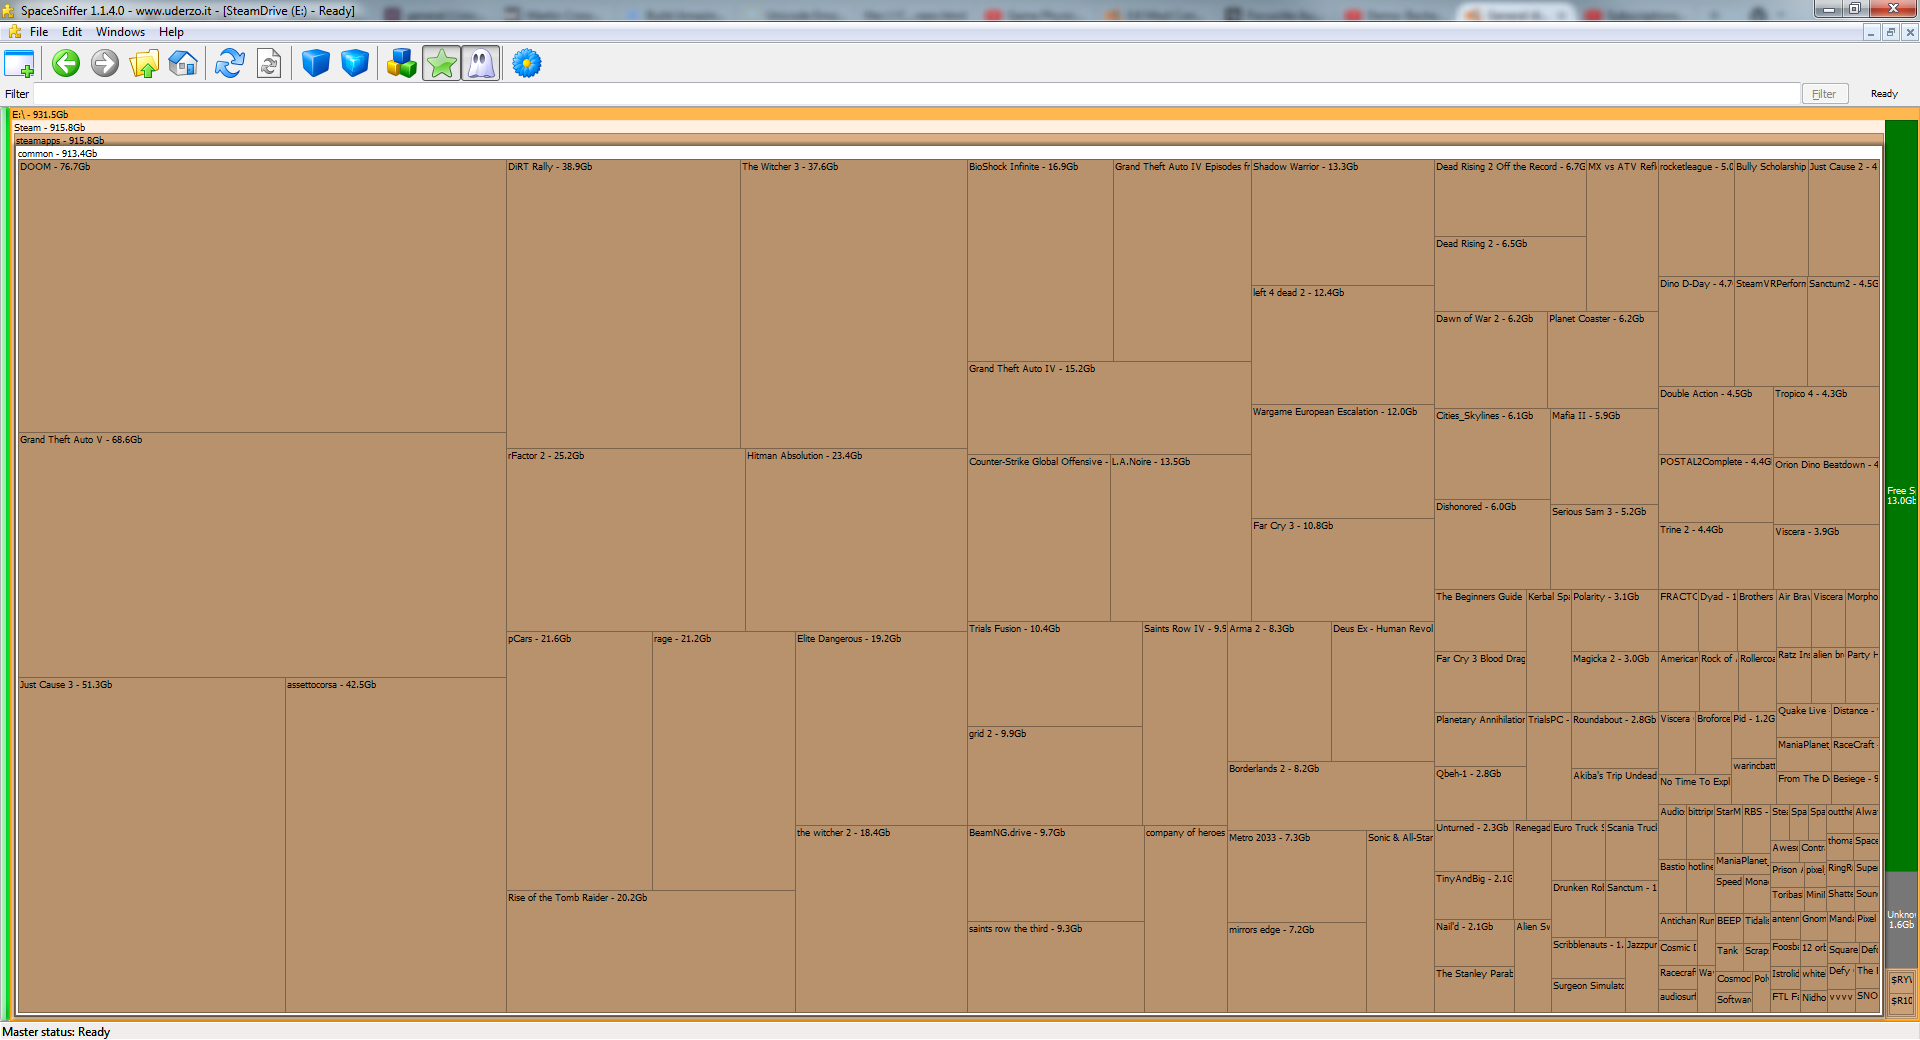
Task: Select the Cities_Skylines 6.1Gb block
Action: point(1492,454)
